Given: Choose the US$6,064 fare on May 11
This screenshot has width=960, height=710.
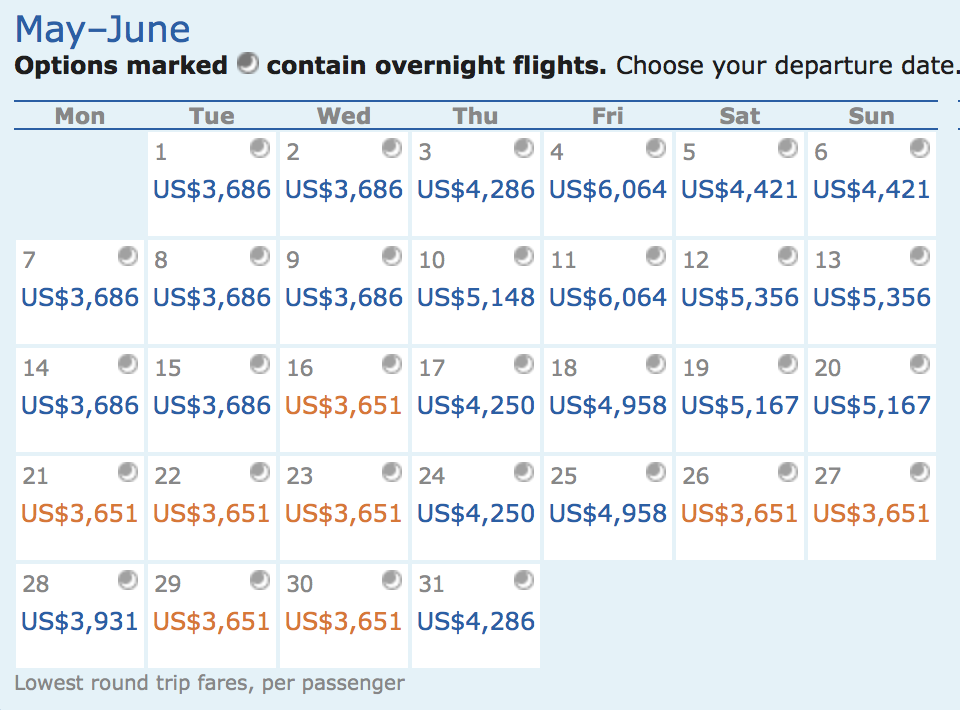Looking at the screenshot, I should point(607,296).
